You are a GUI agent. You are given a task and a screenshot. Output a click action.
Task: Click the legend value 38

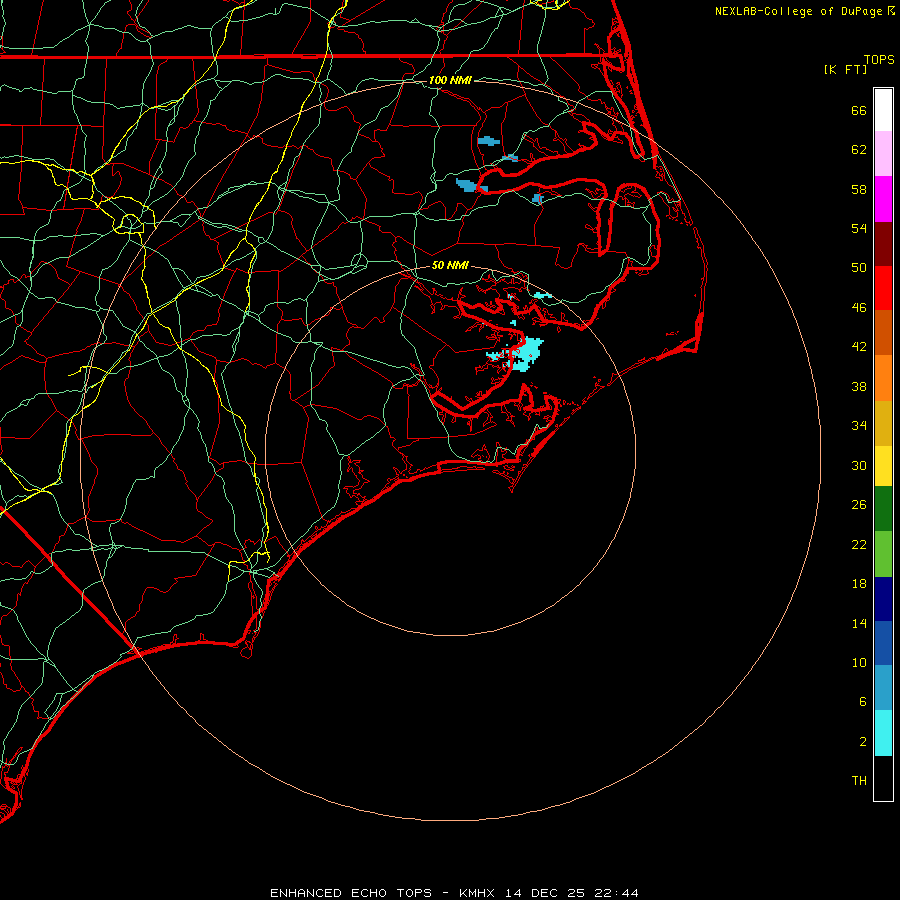click(859, 386)
